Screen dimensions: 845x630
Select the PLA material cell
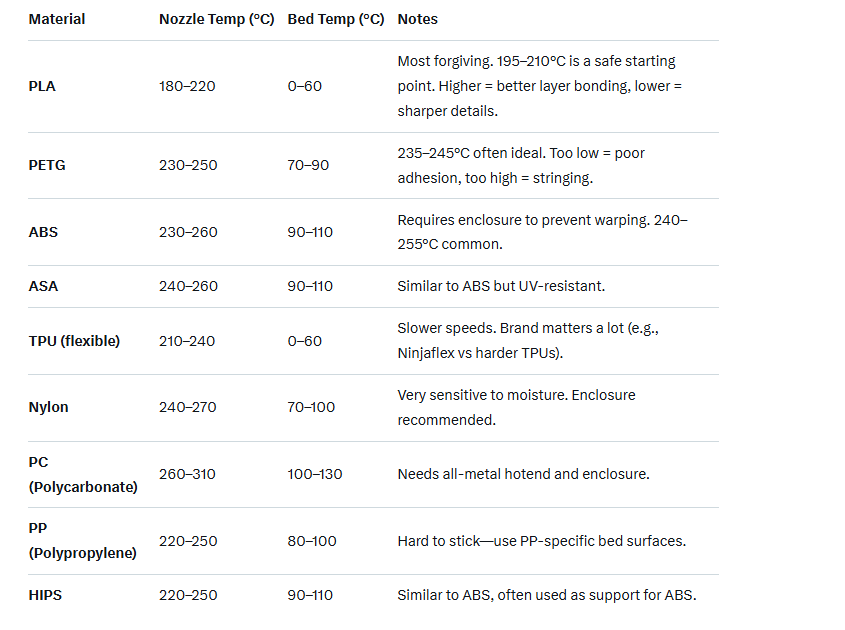[42, 86]
